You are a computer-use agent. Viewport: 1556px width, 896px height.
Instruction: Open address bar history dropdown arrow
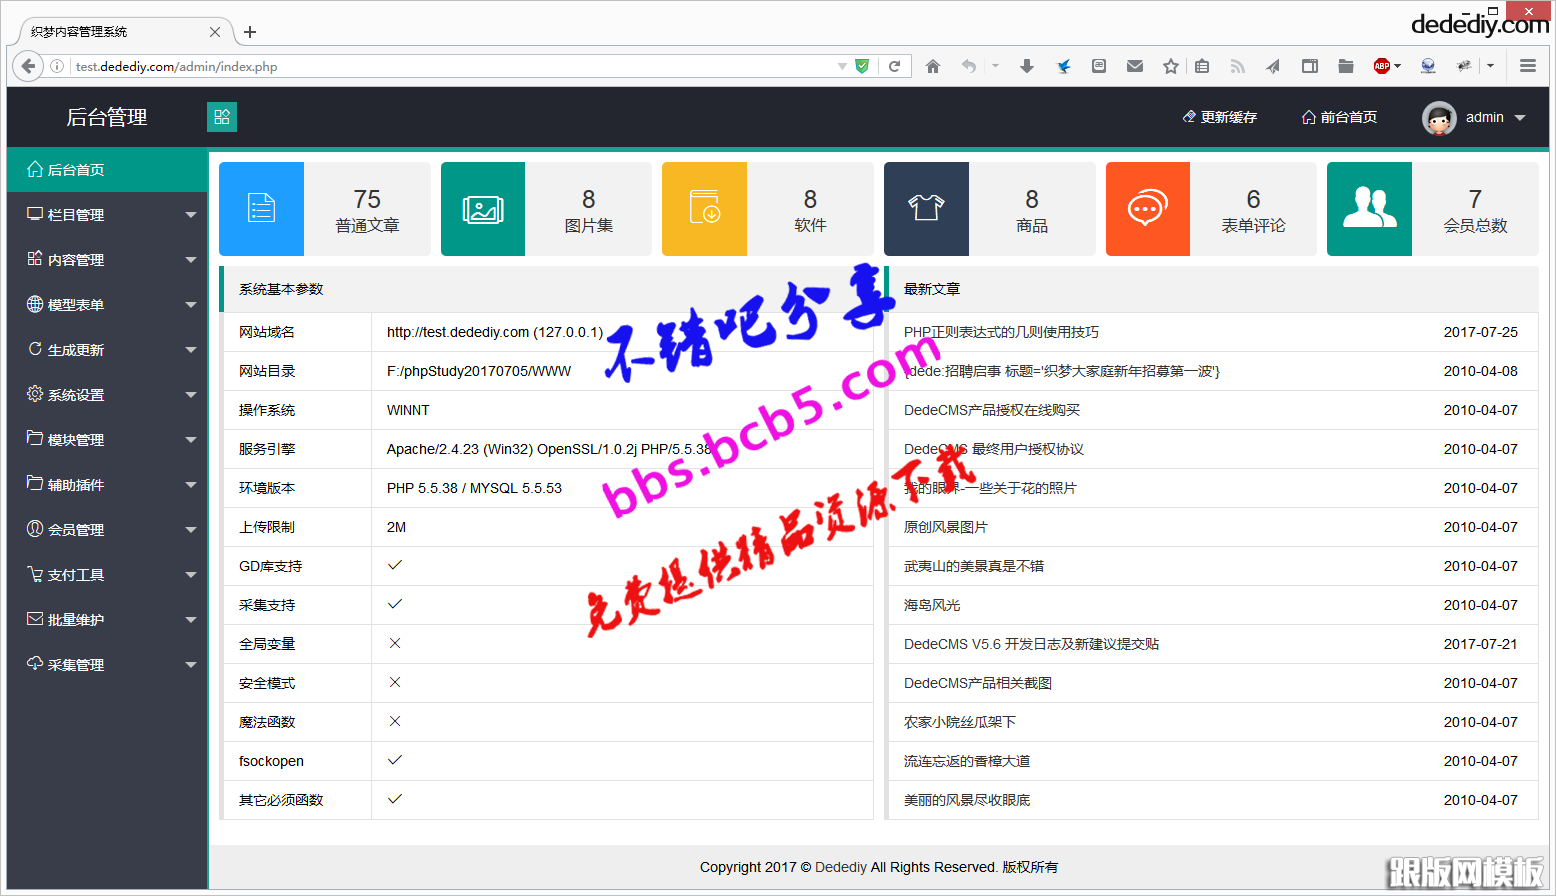coord(842,66)
